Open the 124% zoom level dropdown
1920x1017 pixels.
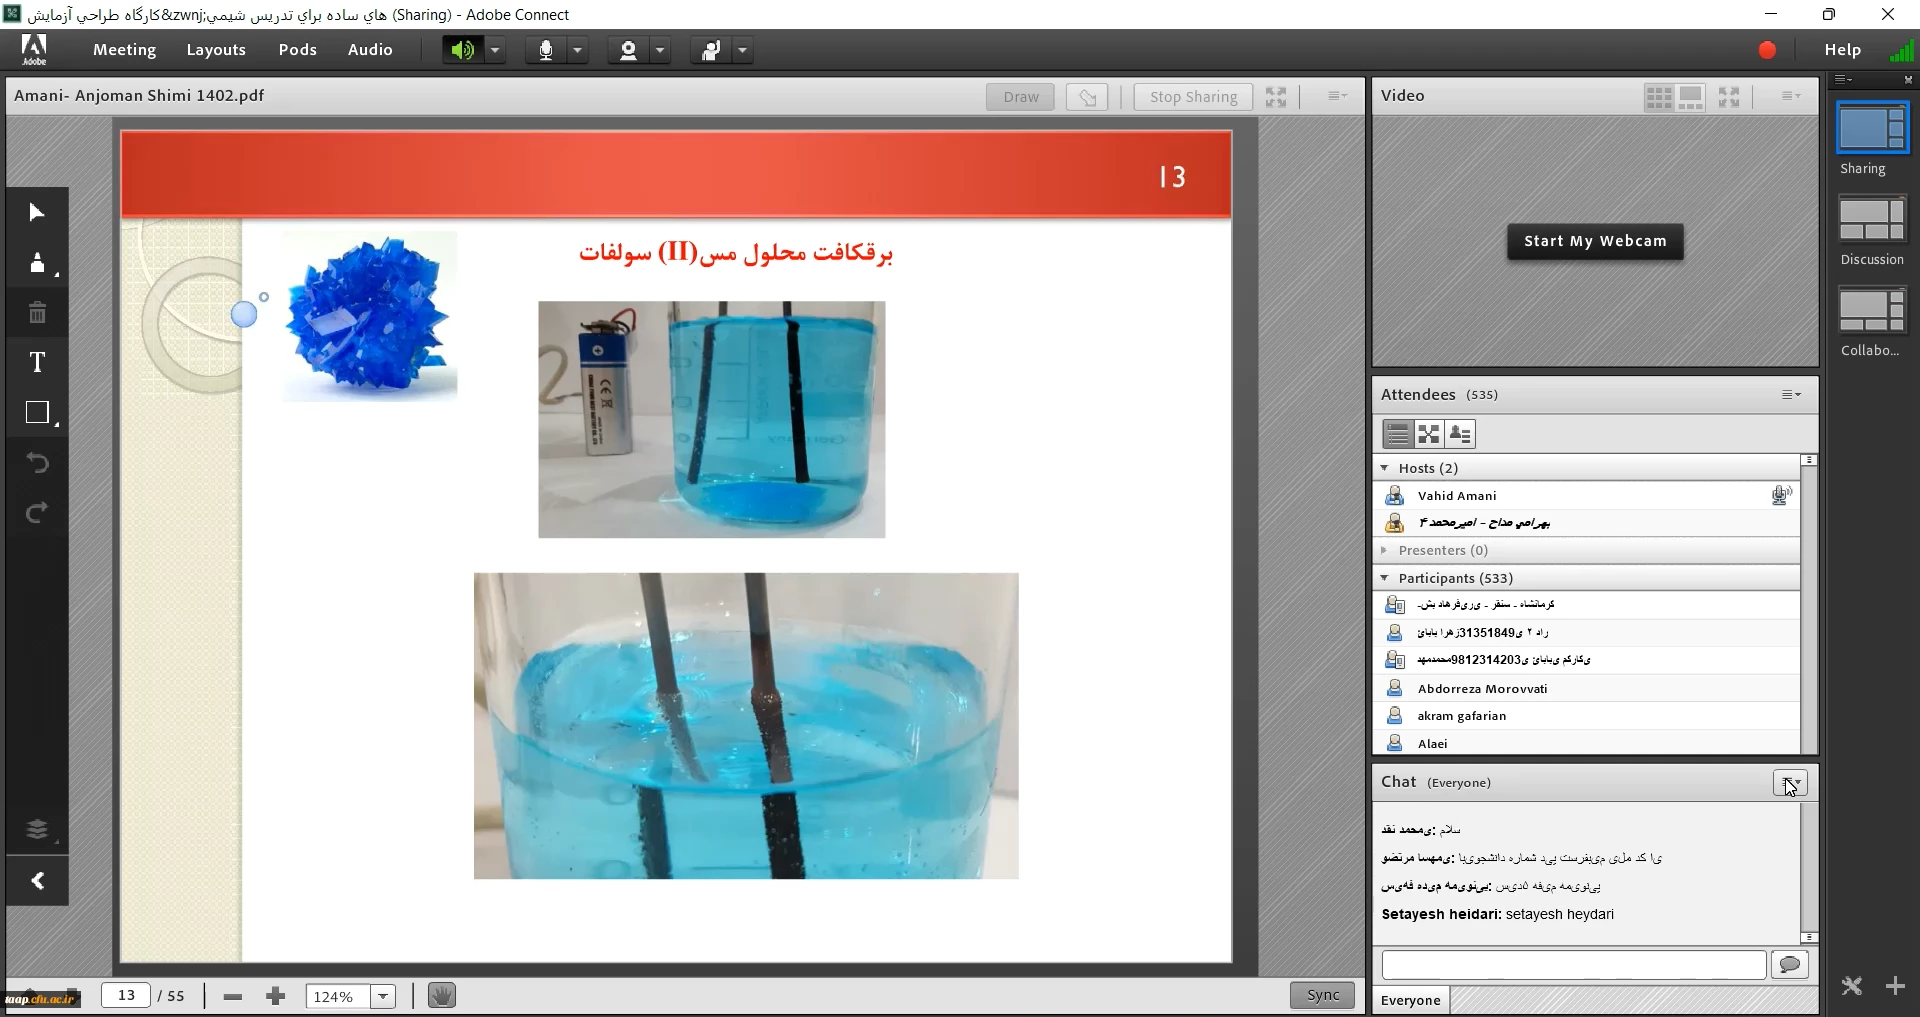point(383,996)
